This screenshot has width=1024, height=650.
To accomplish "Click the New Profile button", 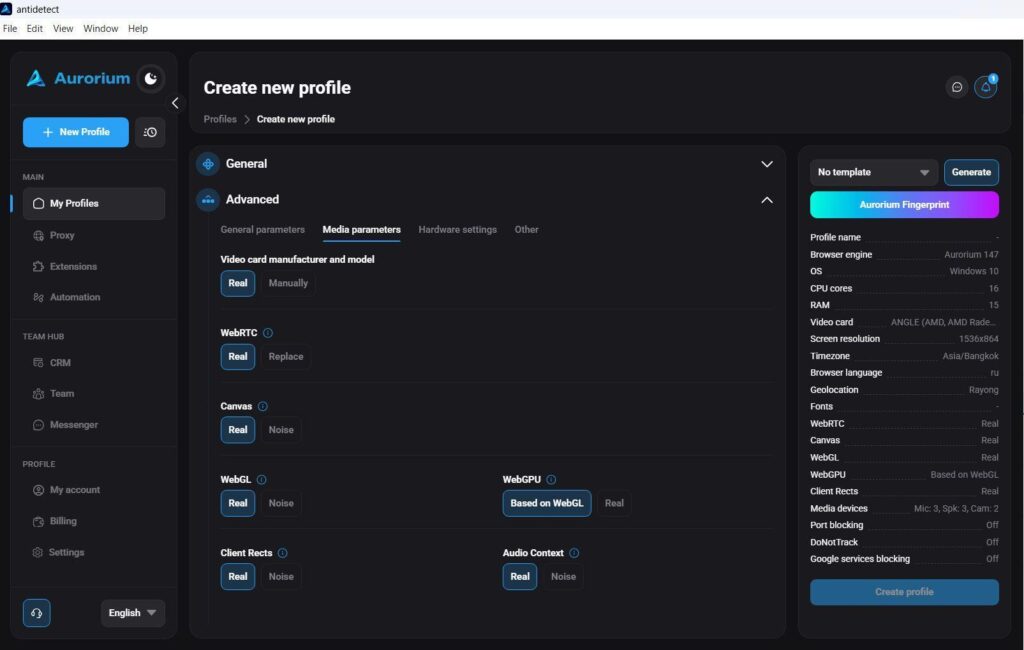I will pyautogui.click(x=76, y=133).
